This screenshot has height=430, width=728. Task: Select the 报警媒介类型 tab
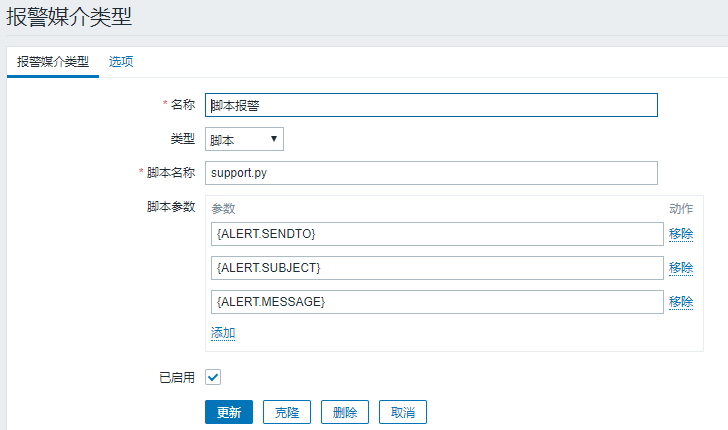coord(53,61)
